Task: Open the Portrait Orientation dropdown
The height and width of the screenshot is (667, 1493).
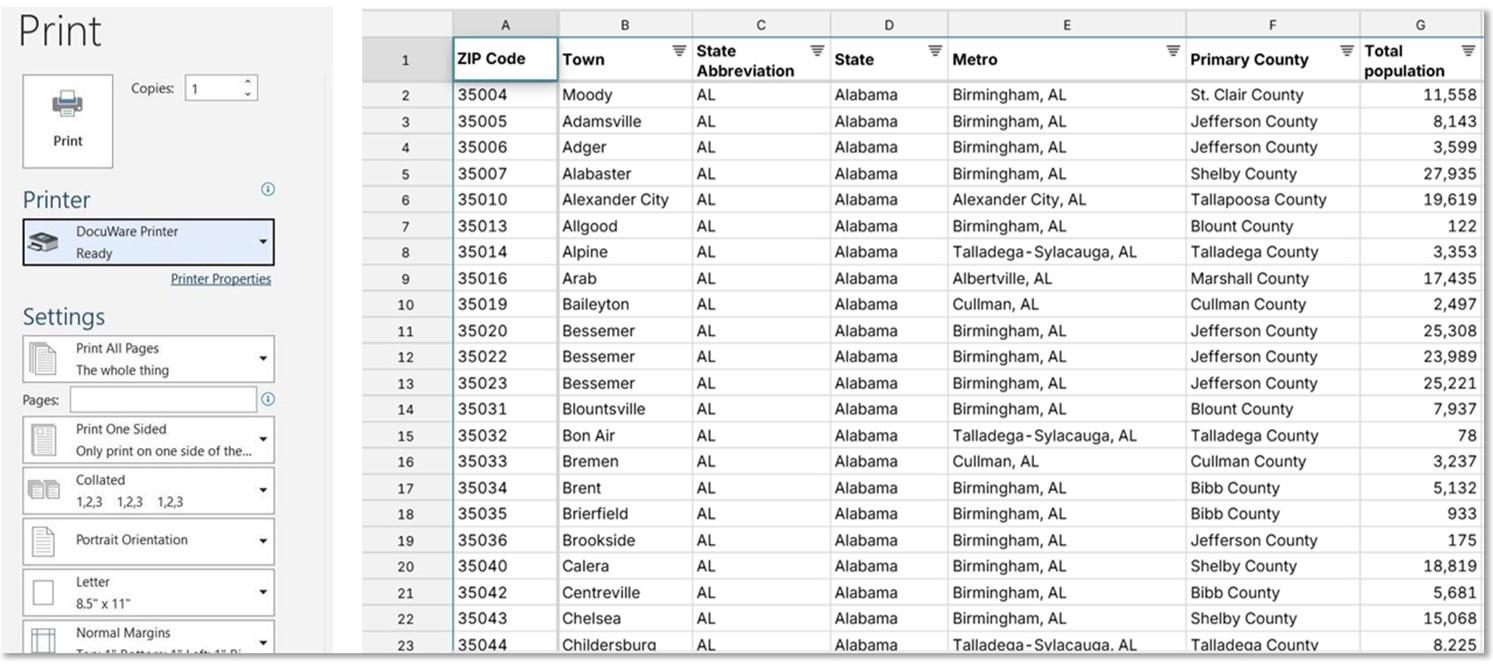Action: tap(148, 541)
